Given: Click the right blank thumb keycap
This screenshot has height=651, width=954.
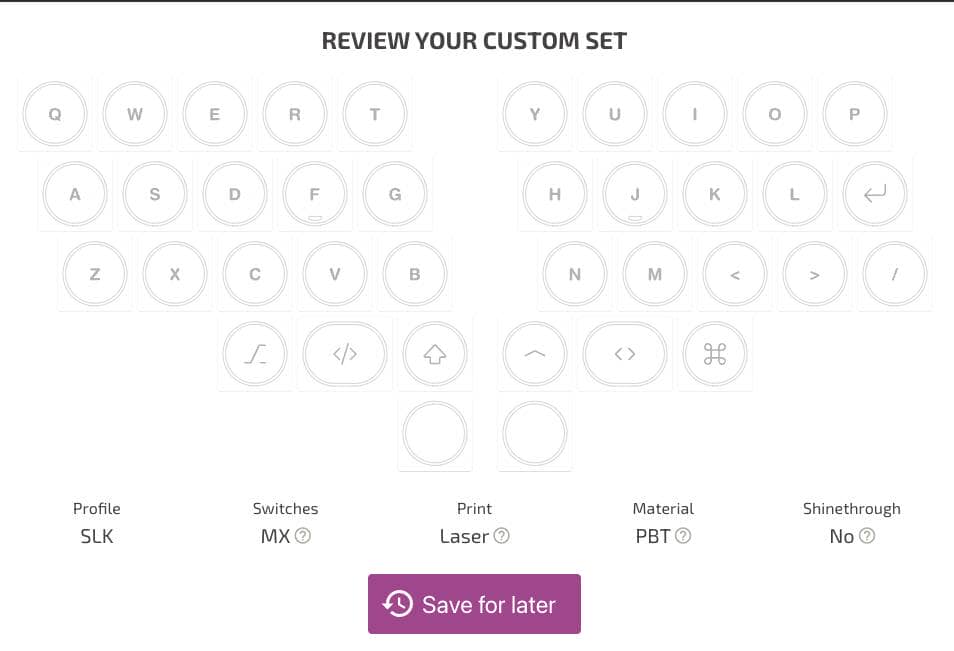Looking at the screenshot, I should pyautogui.click(x=535, y=434).
